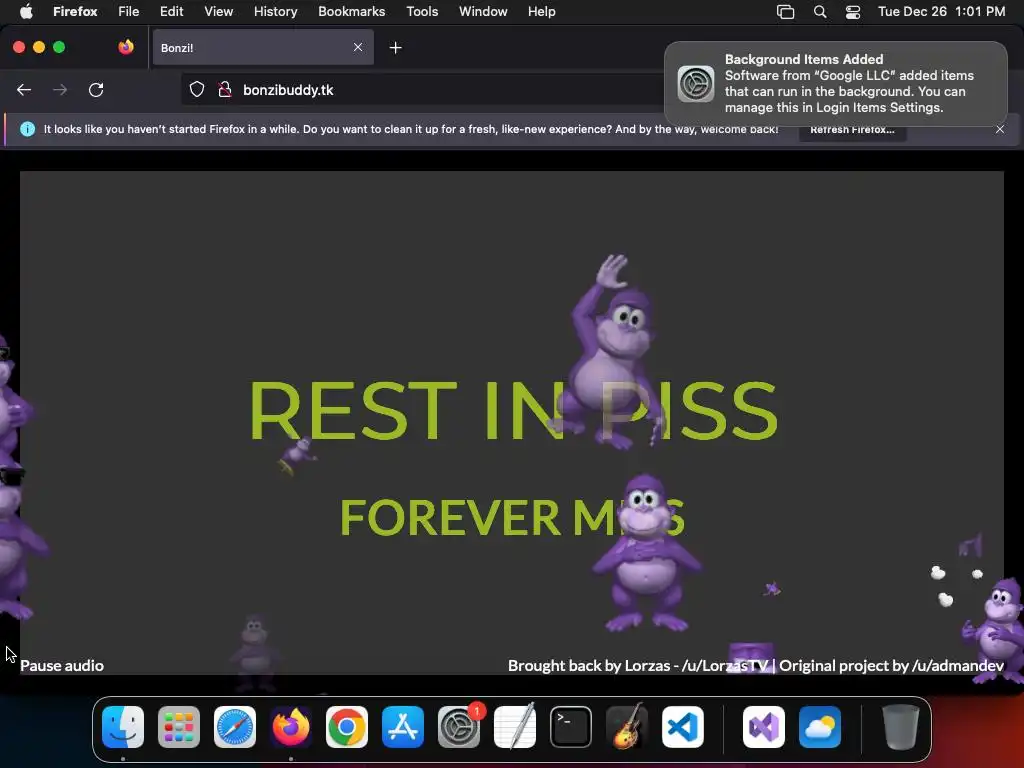Viewport: 1024px width, 768px height.
Task: Open TextEdit from the Dock
Action: [515, 727]
